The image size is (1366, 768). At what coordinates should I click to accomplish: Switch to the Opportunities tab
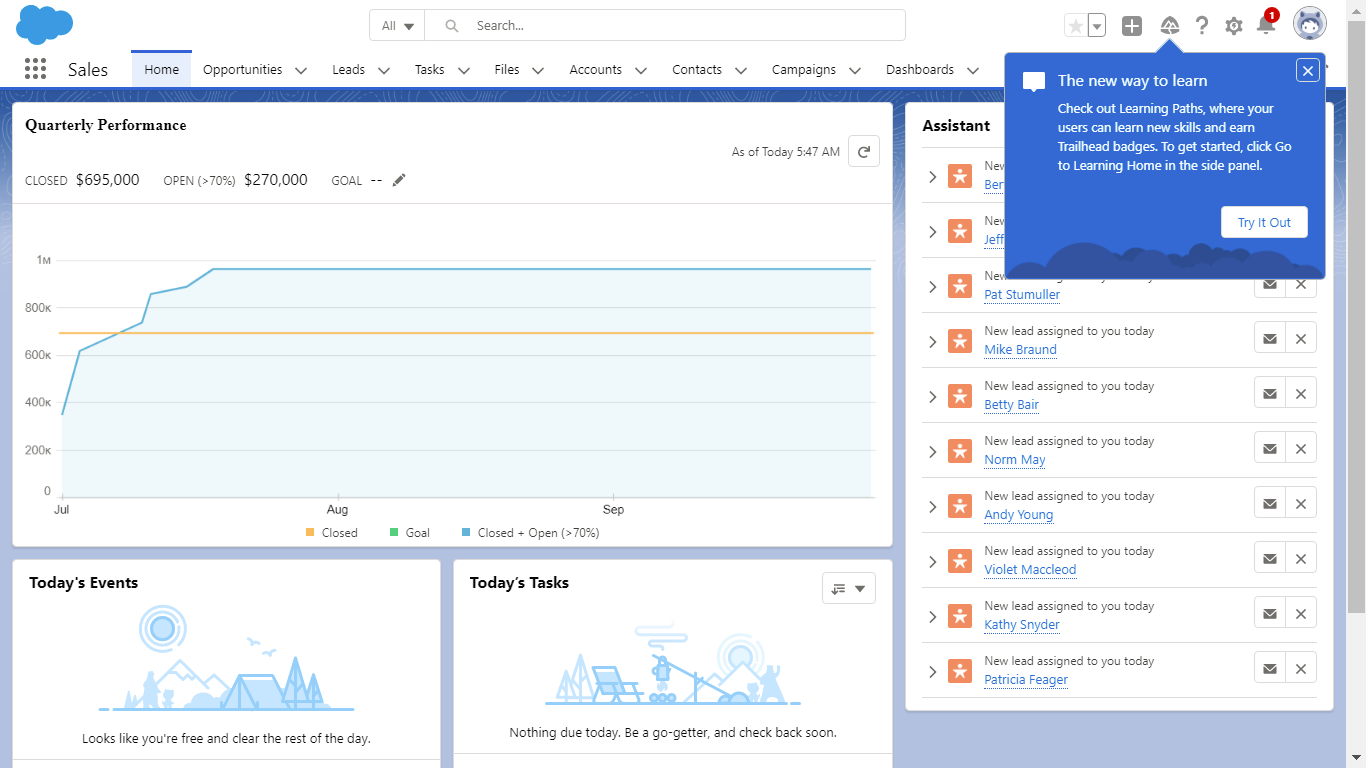(x=243, y=70)
